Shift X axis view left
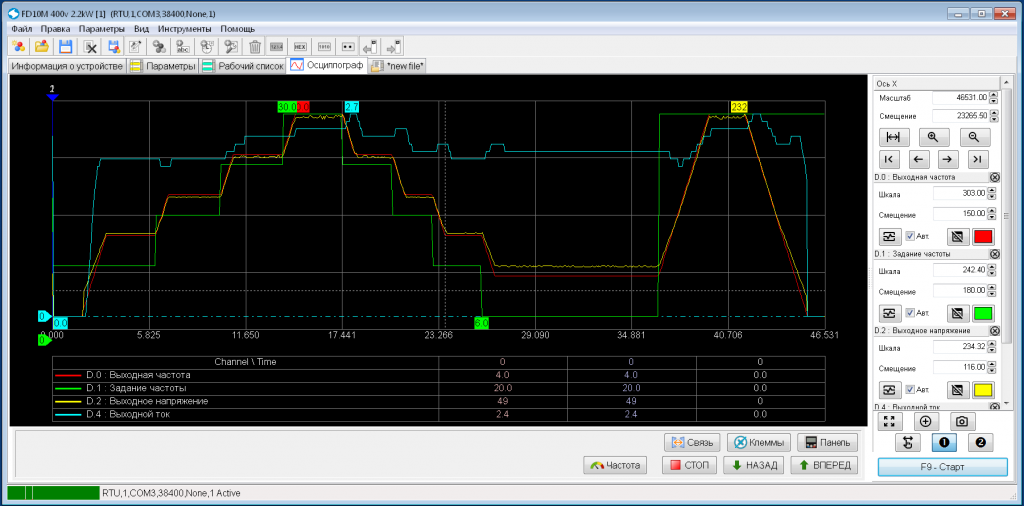 coord(918,159)
